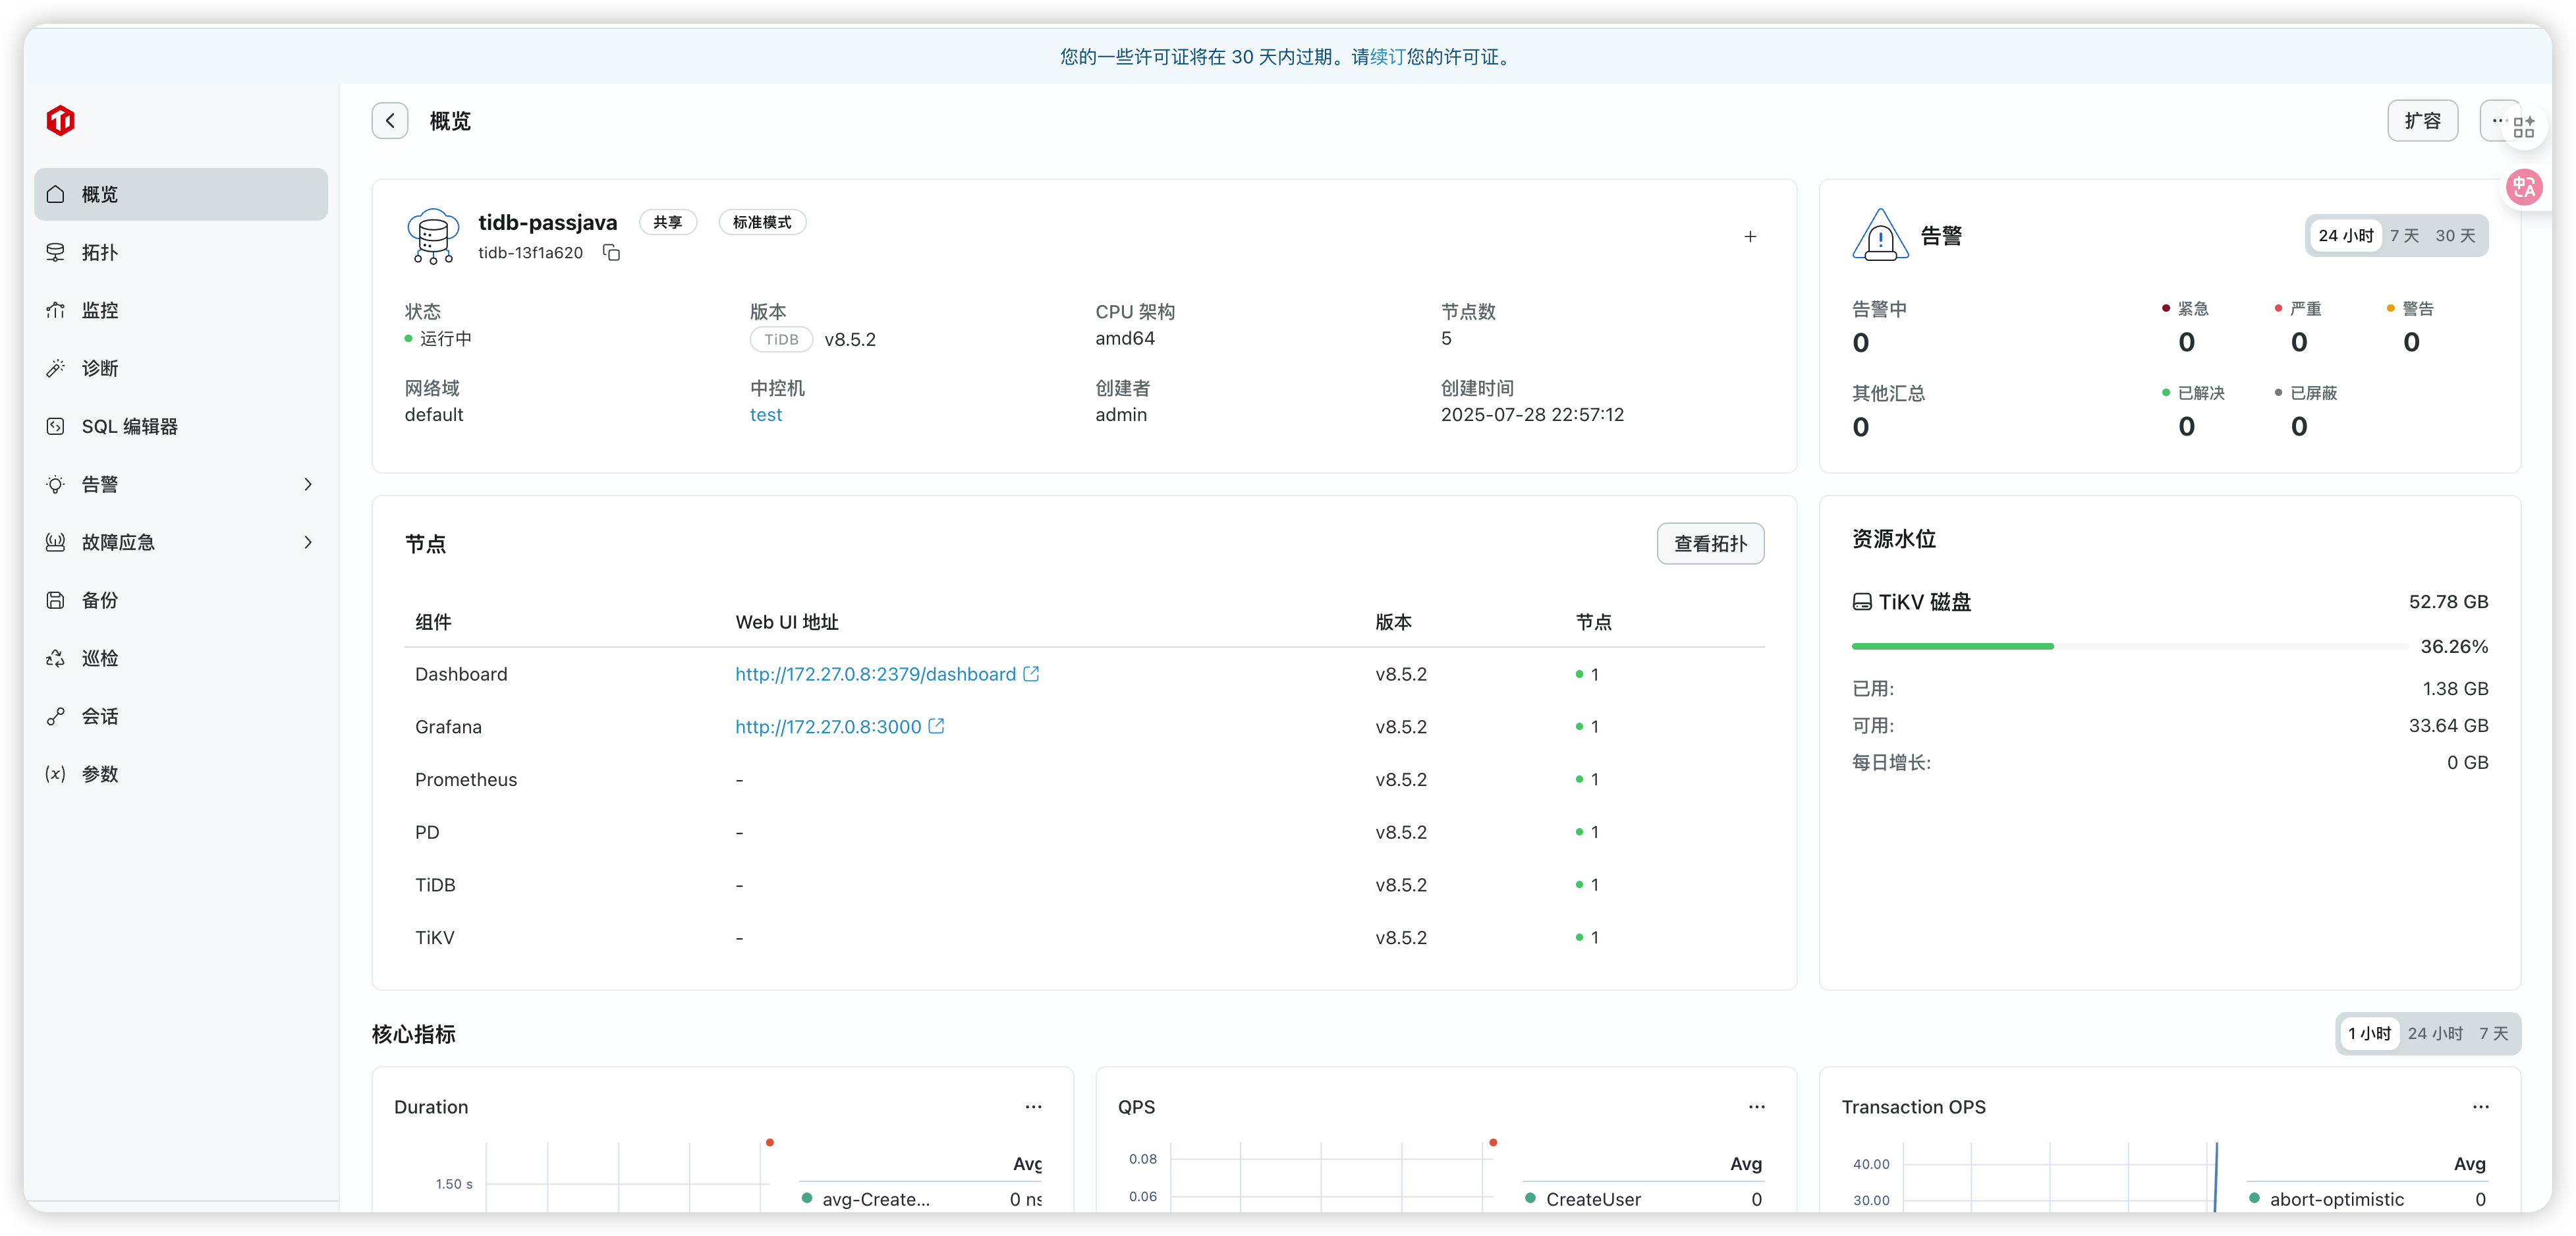Expand the 故障应急 sidebar submenu

coord(307,542)
